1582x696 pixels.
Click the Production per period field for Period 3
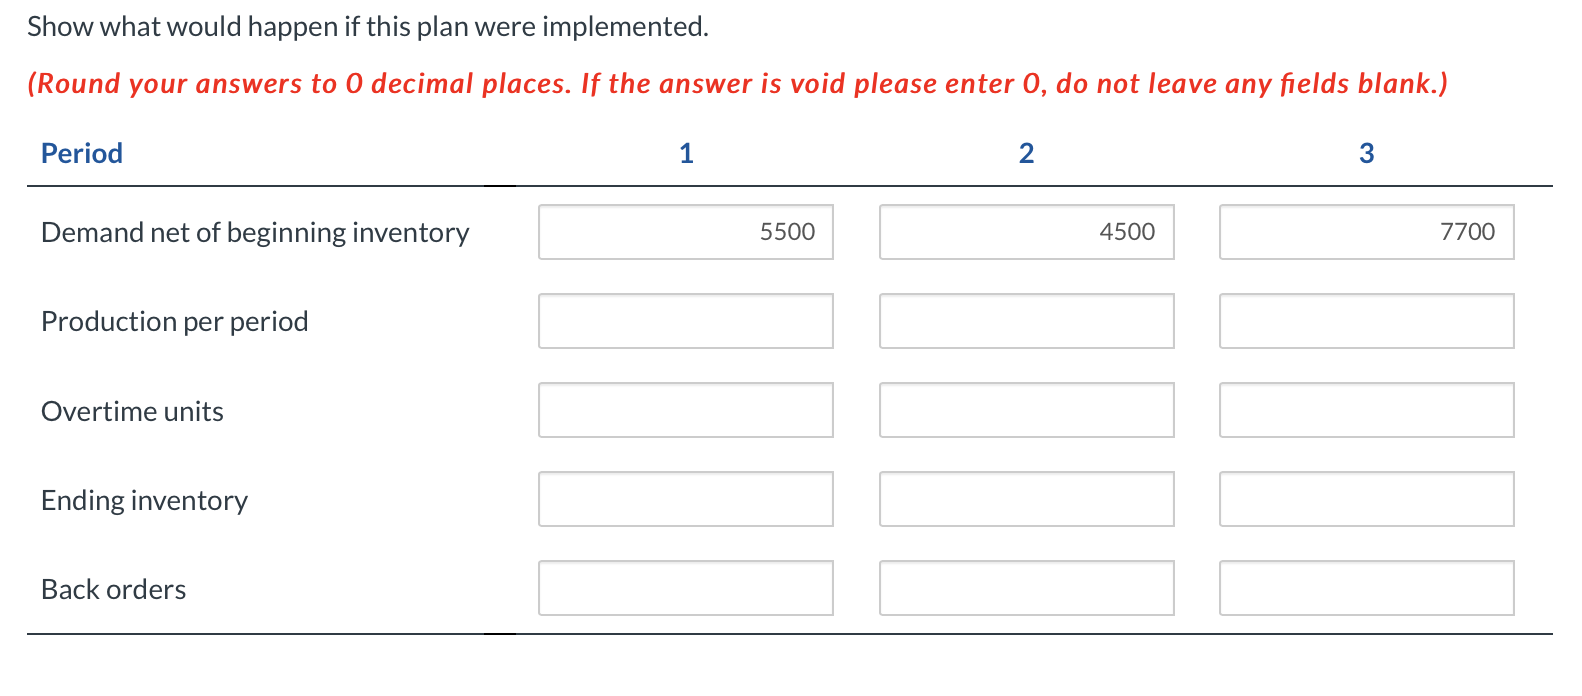click(1366, 320)
